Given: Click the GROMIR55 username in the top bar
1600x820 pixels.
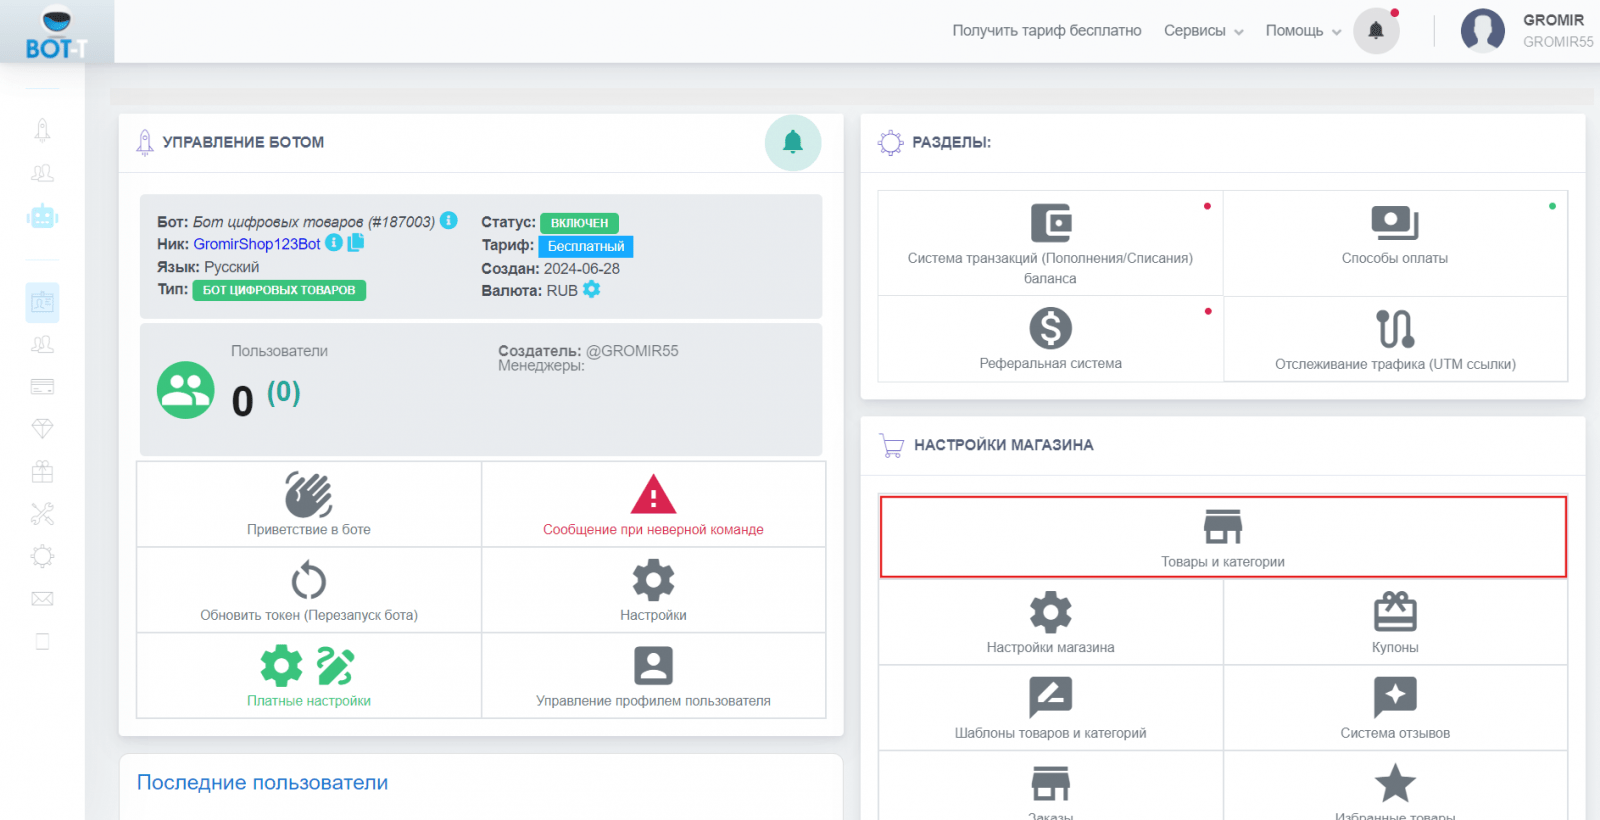Looking at the screenshot, I should tap(1558, 42).
